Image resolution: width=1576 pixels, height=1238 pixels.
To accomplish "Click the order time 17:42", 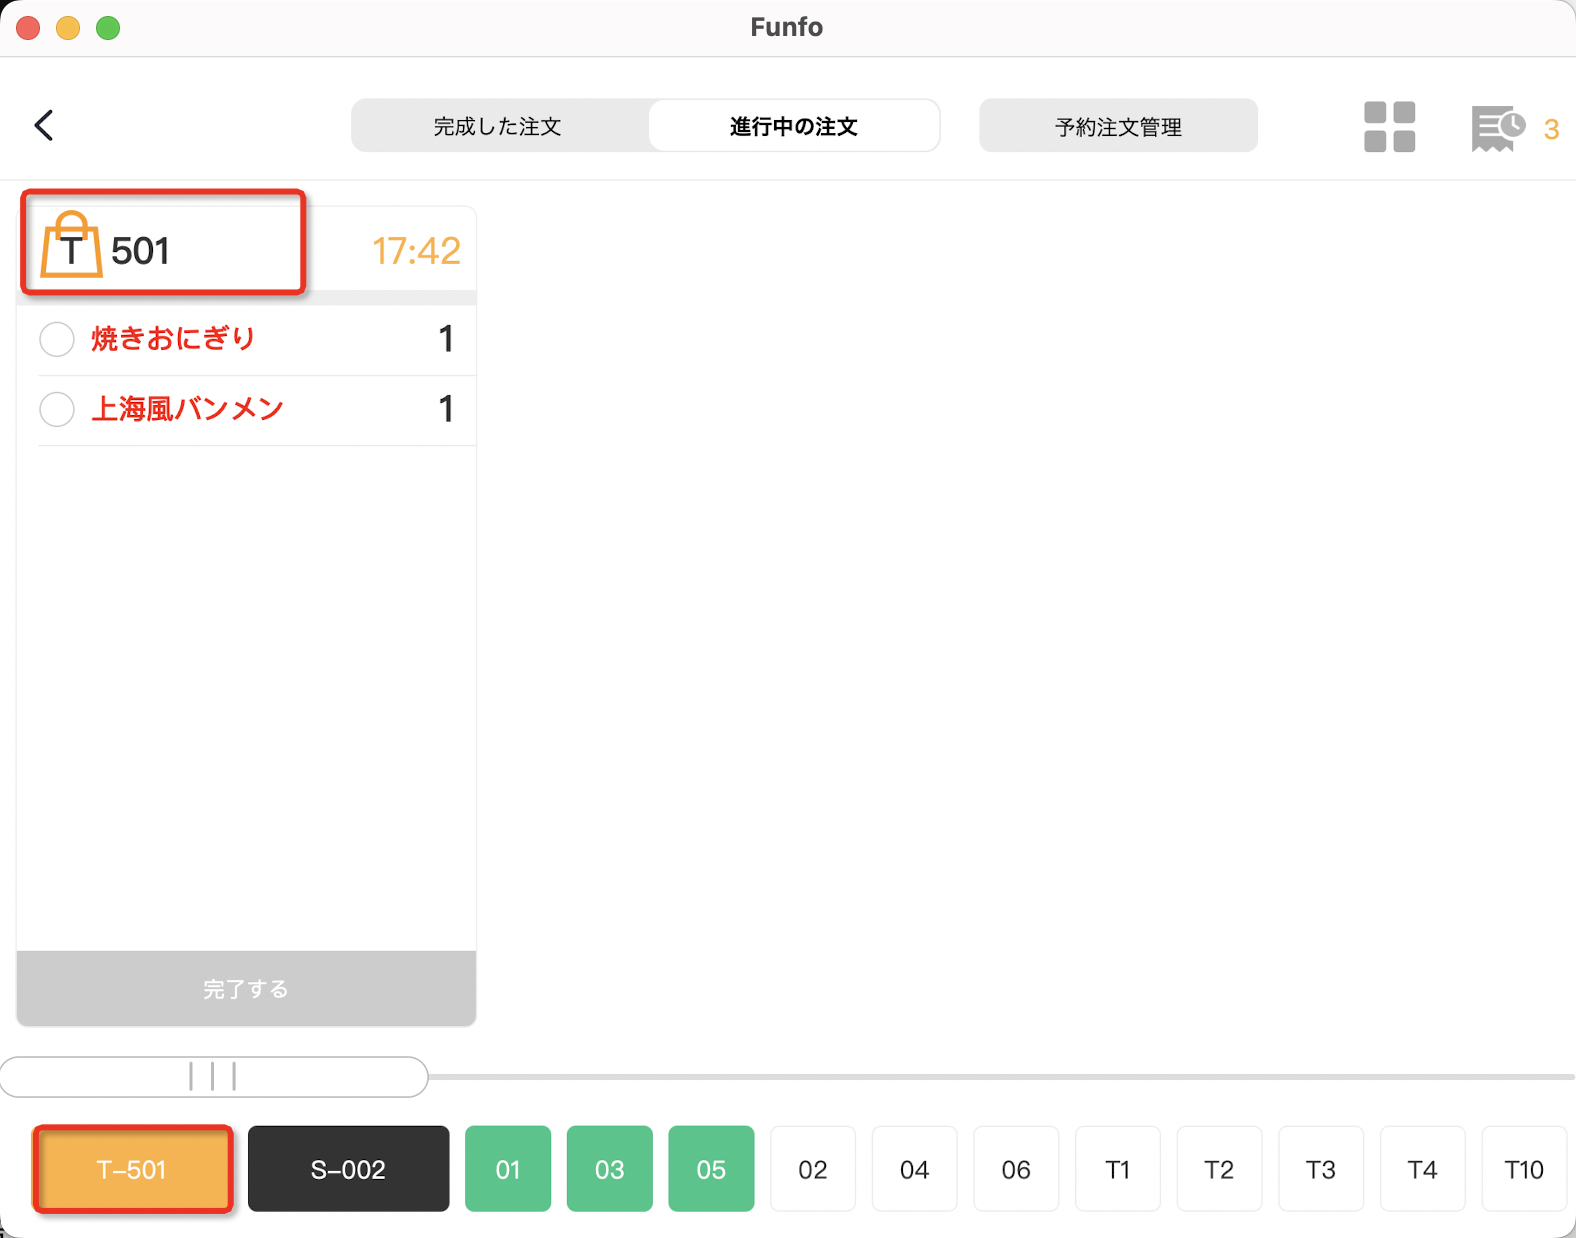I will tap(416, 251).
